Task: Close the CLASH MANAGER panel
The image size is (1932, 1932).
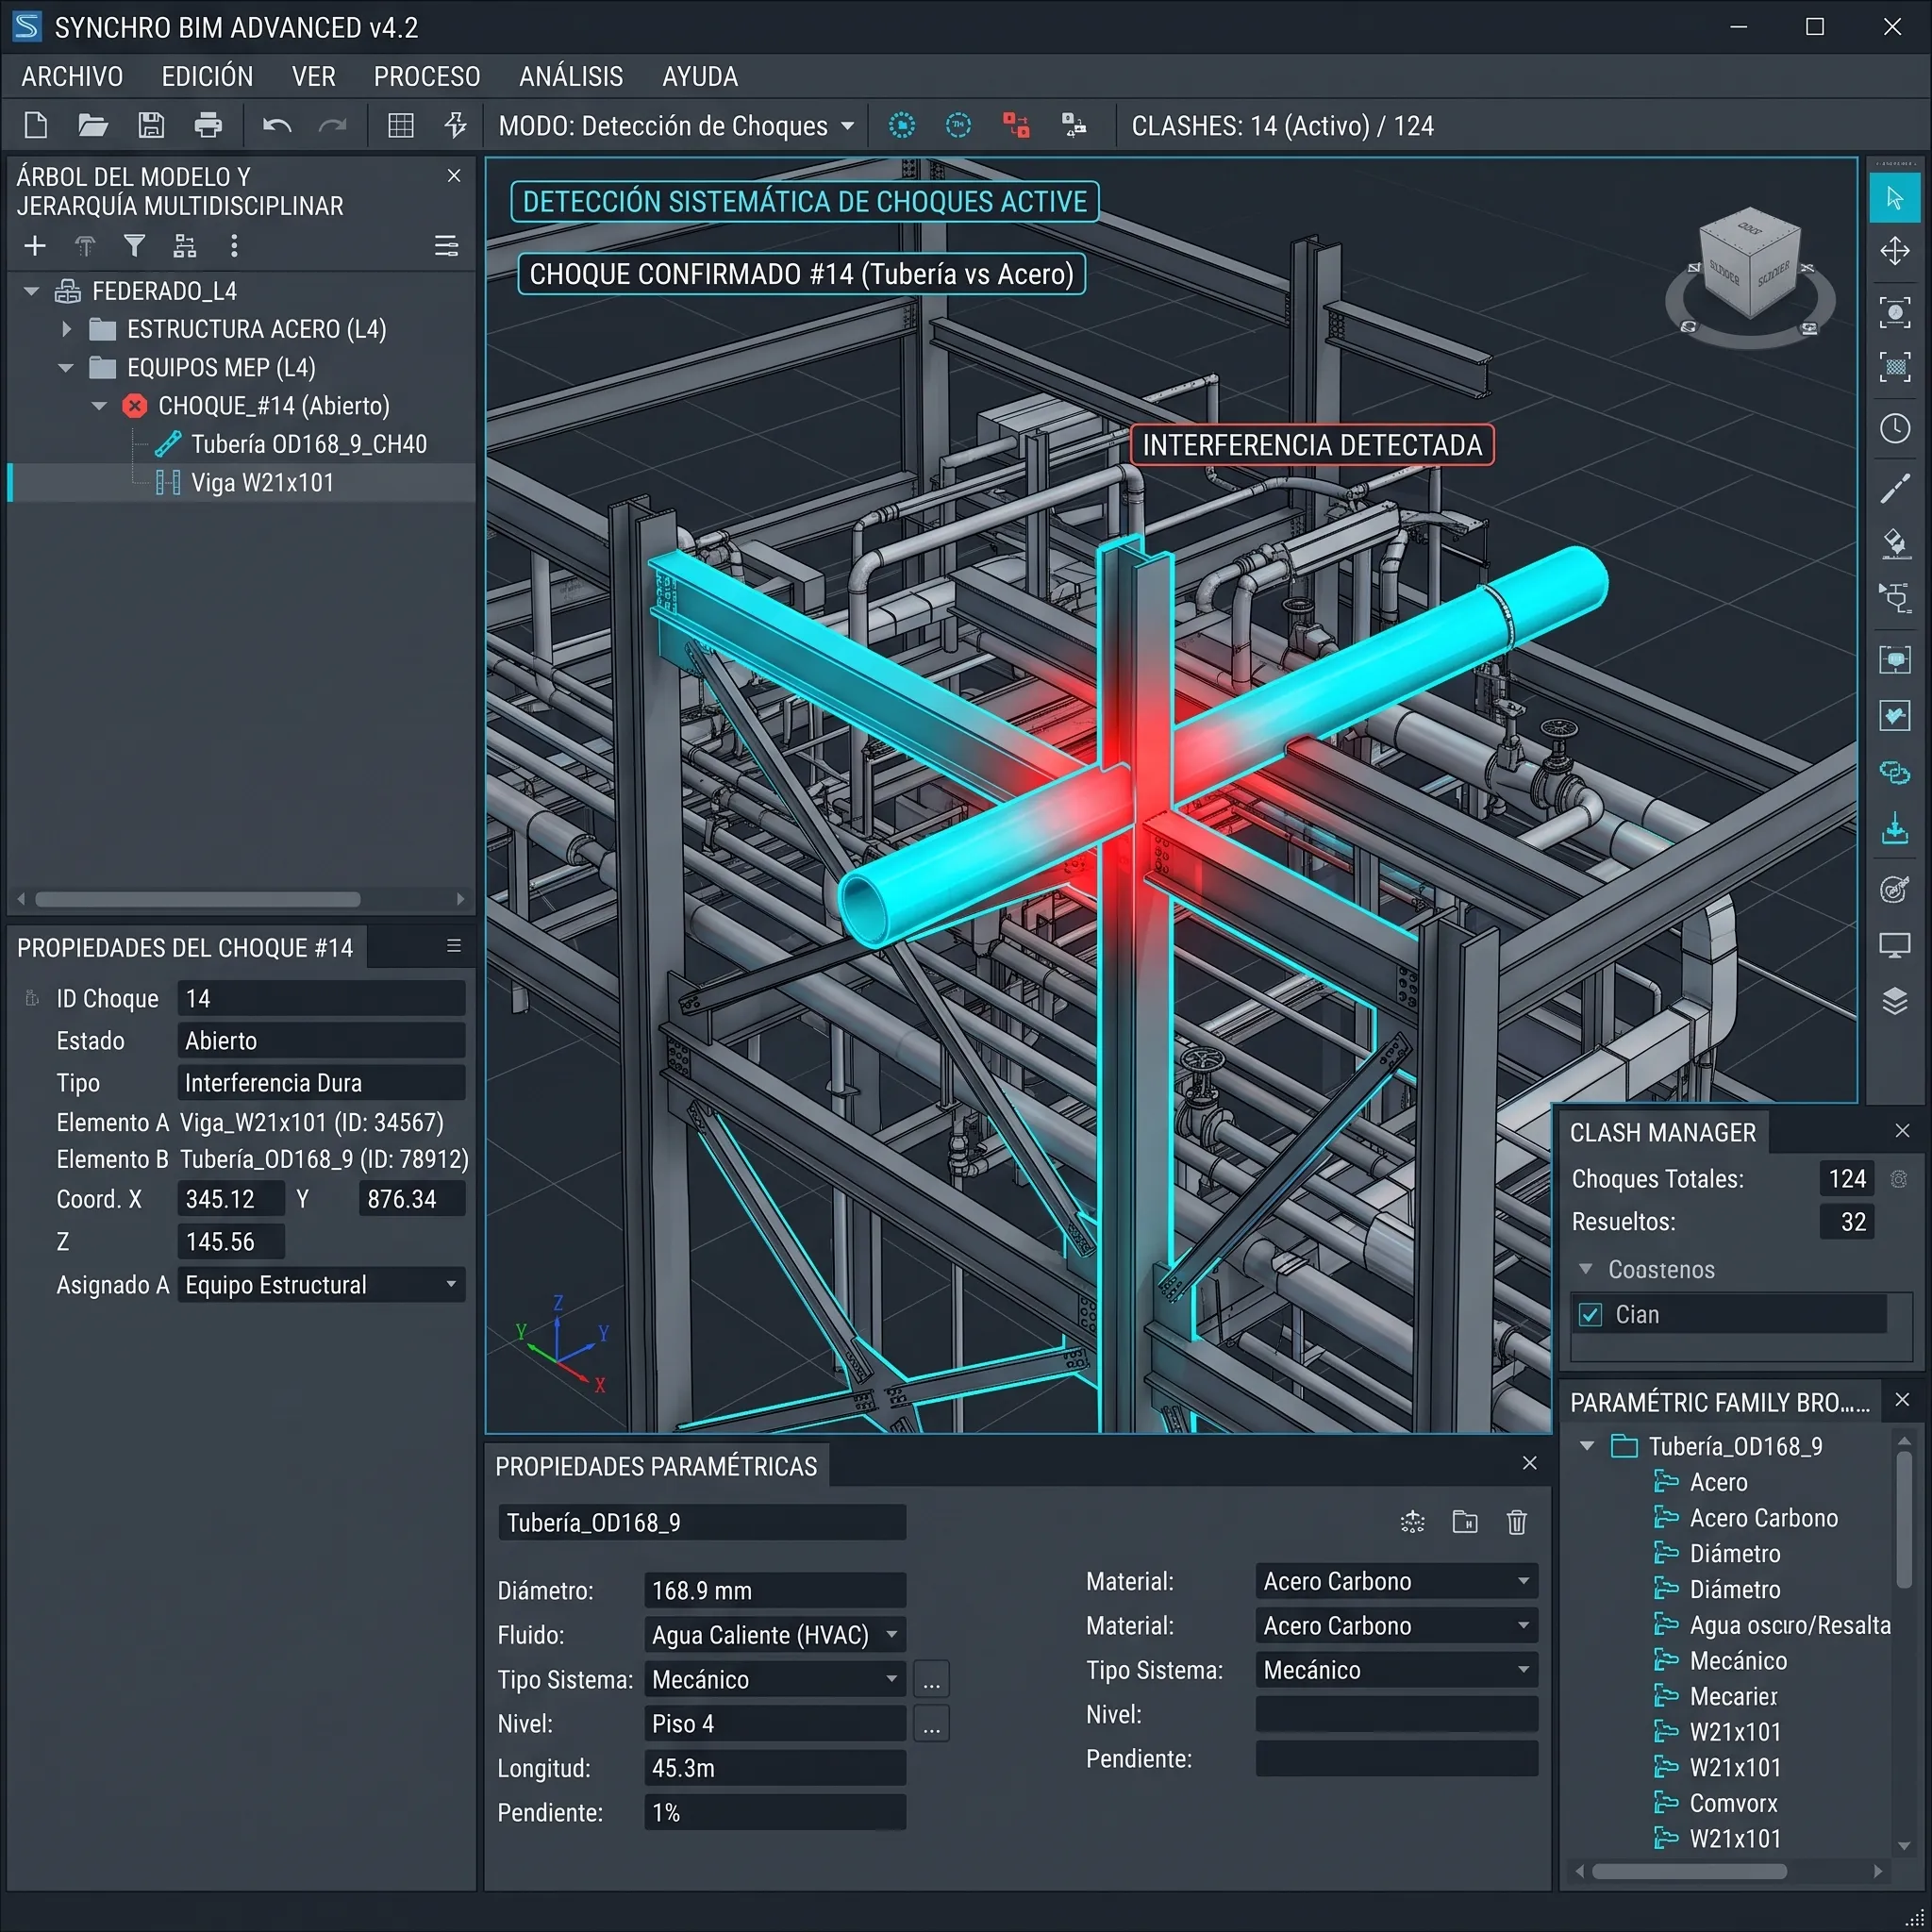Action: point(1902,1131)
